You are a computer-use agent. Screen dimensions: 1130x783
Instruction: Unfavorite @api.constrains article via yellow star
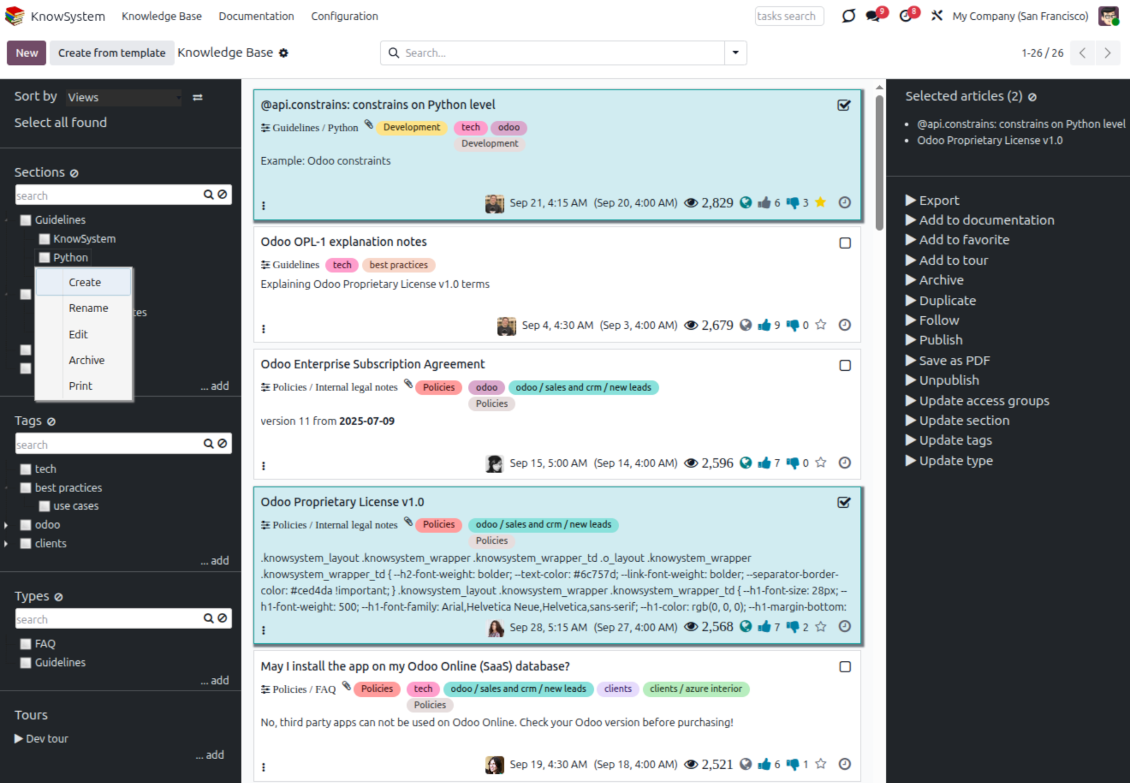pyautogui.click(x=820, y=203)
